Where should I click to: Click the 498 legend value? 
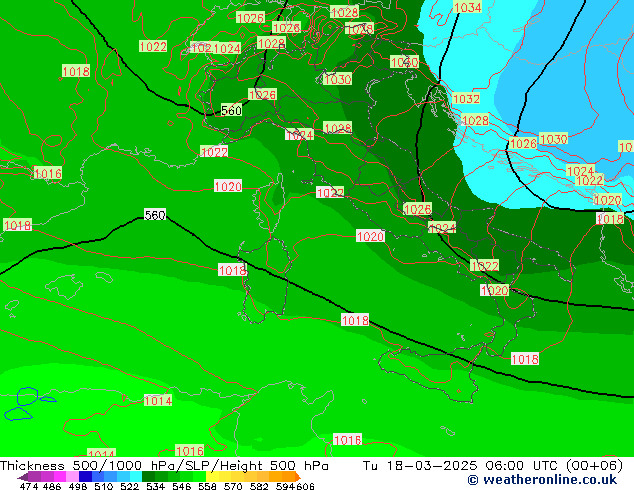[x=78, y=486]
